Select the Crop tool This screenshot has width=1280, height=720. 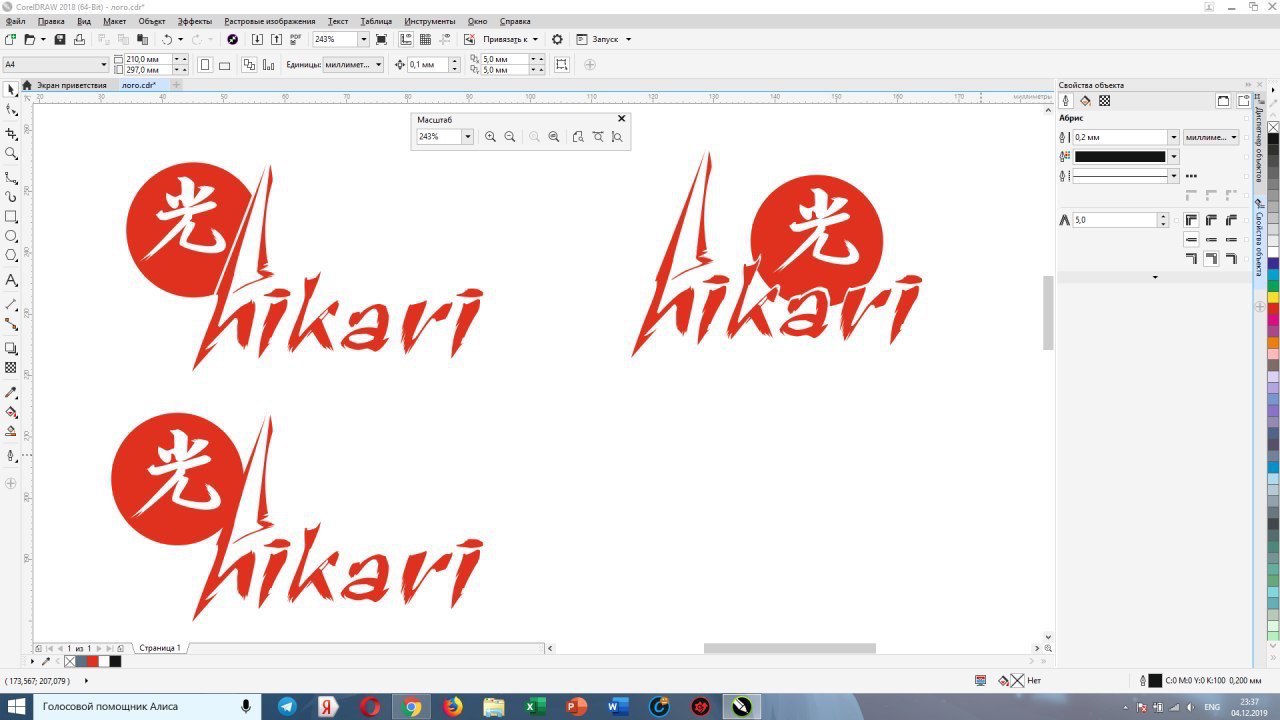[x=11, y=133]
